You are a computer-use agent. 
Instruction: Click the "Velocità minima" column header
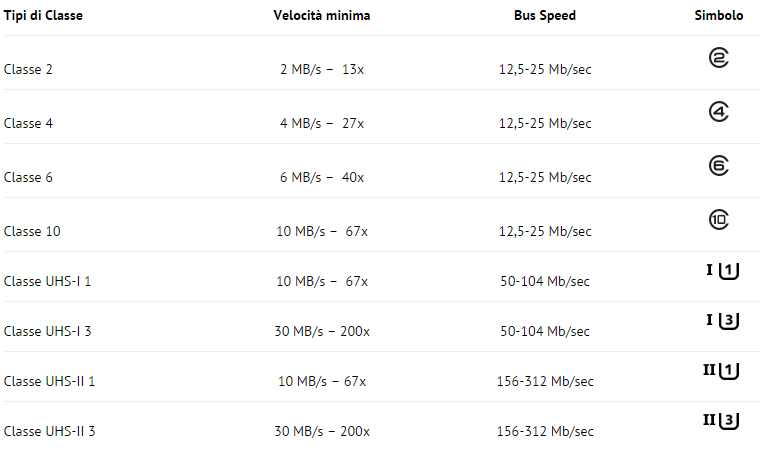pyautogui.click(x=322, y=16)
